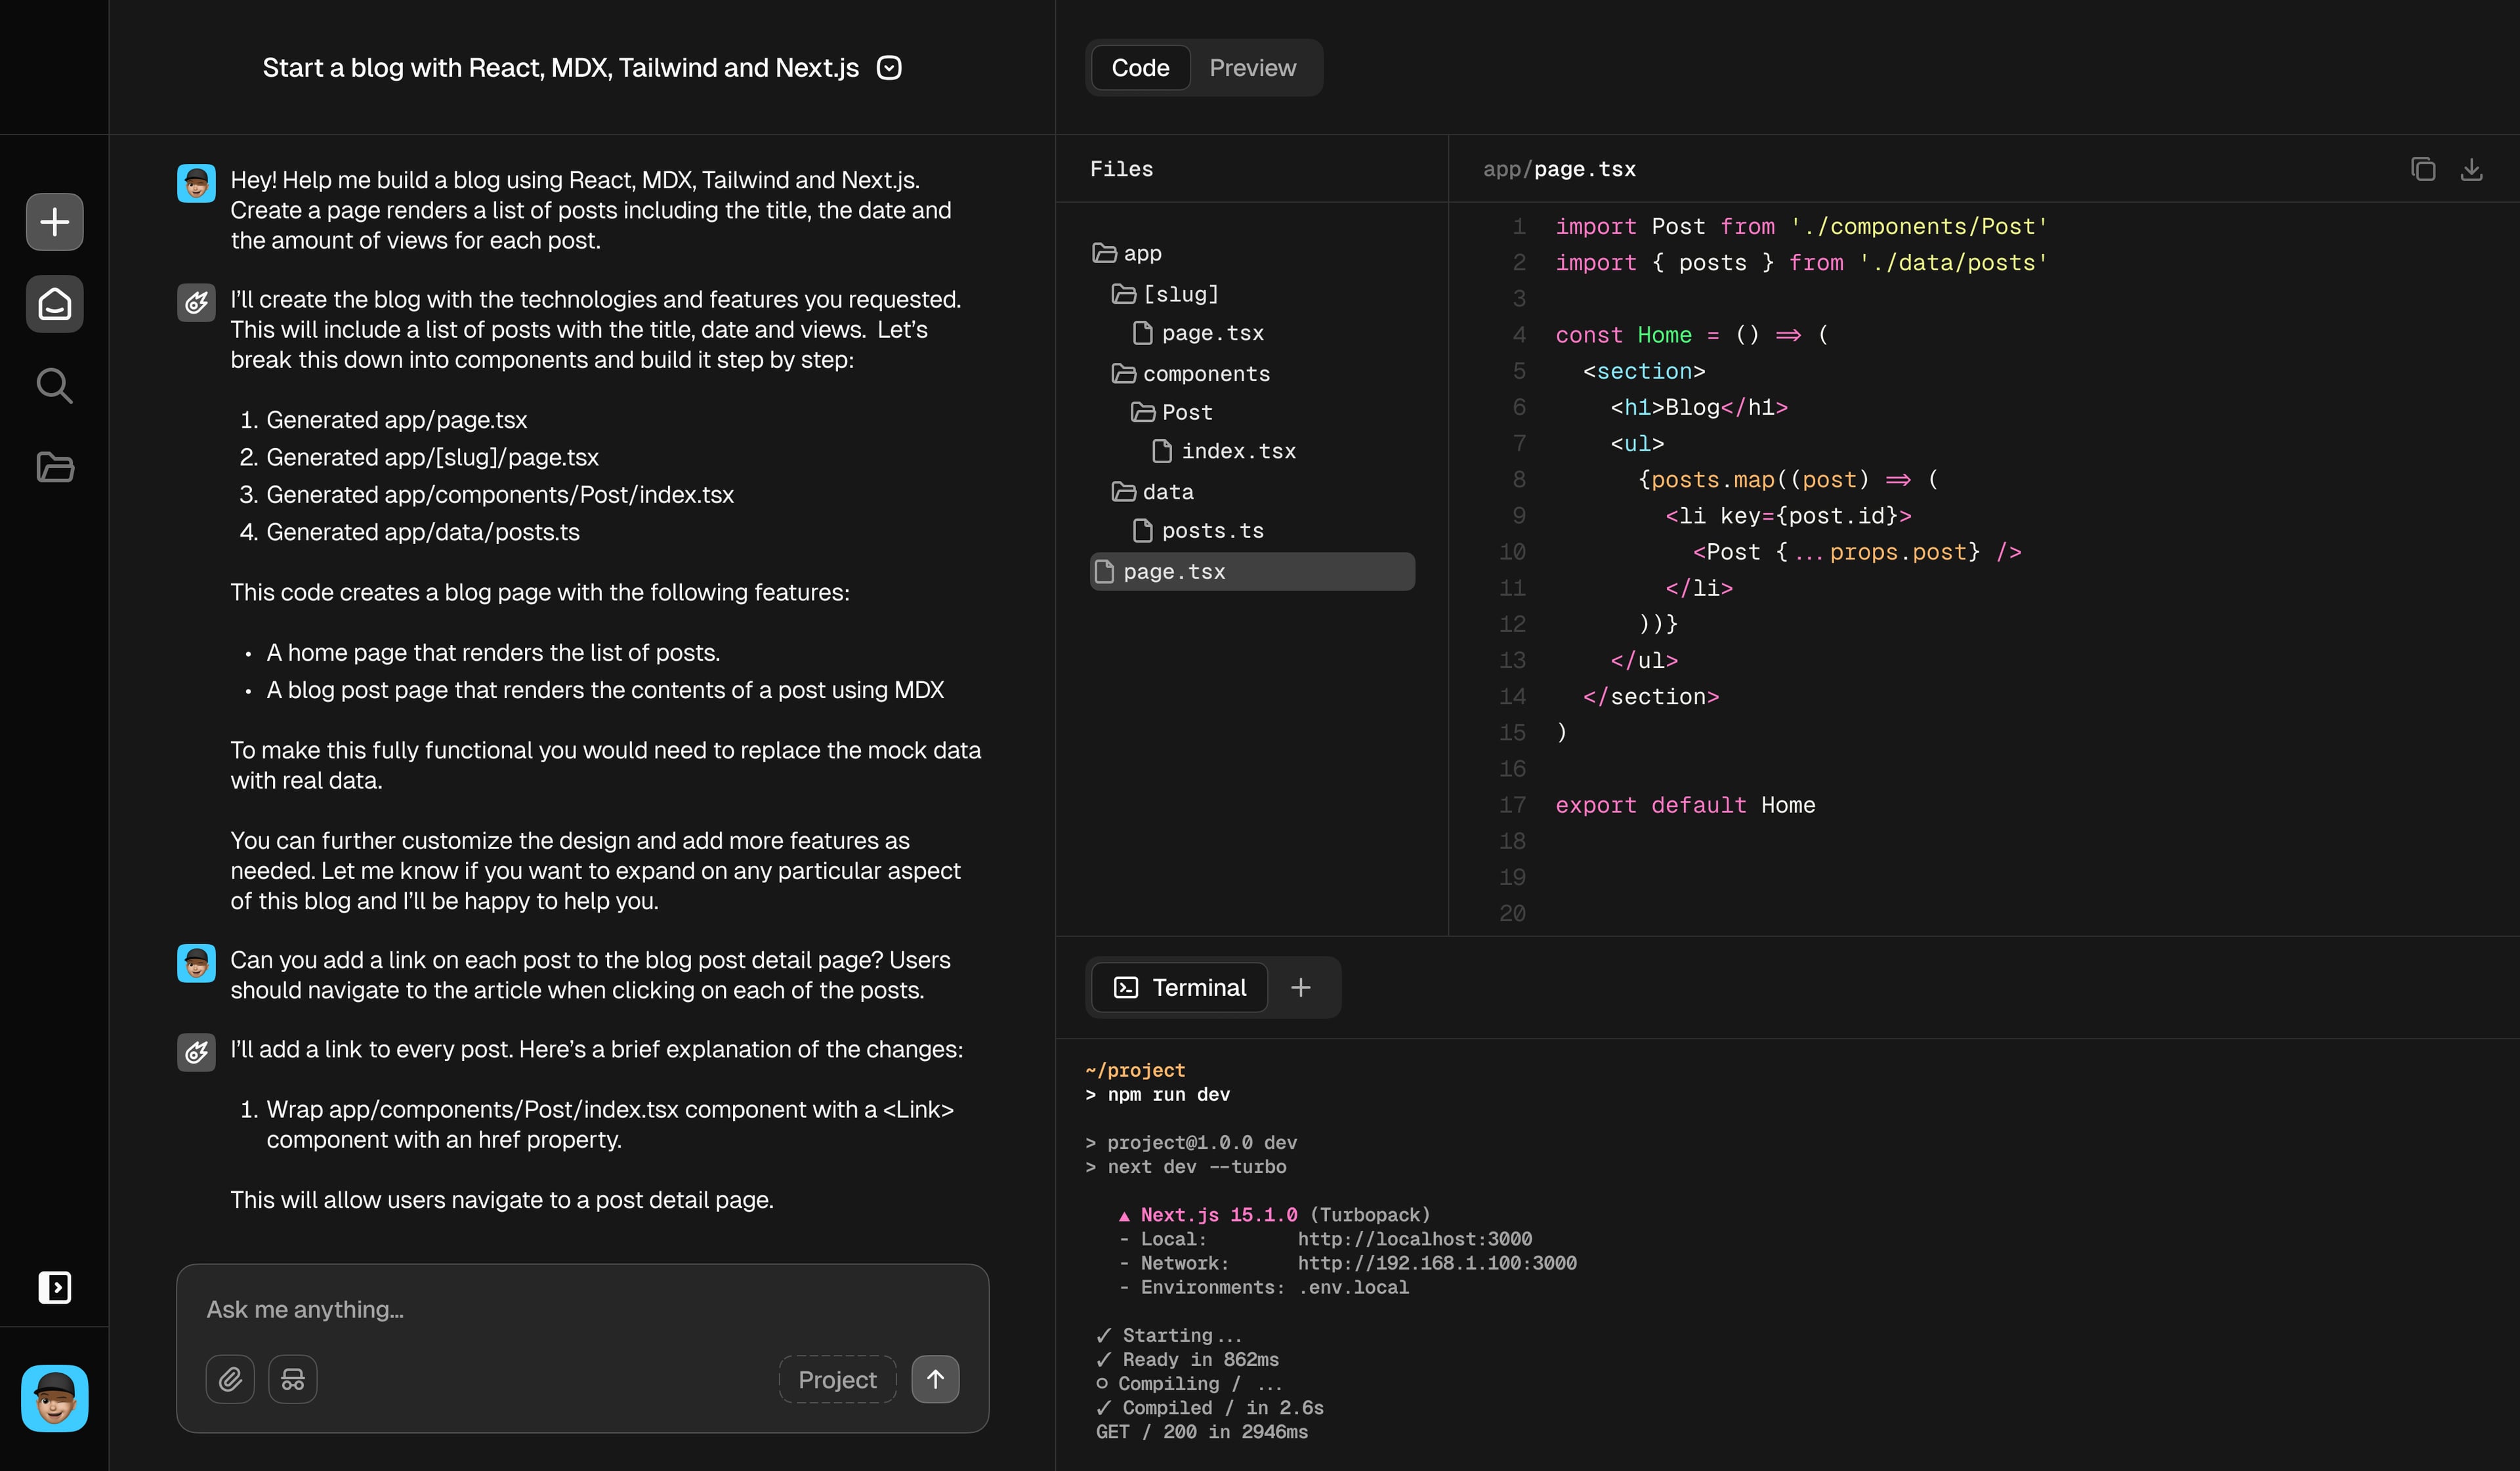This screenshot has width=2520, height=1471.
Task: Open posts.ts from the Files tree
Action: pyautogui.click(x=1212, y=530)
